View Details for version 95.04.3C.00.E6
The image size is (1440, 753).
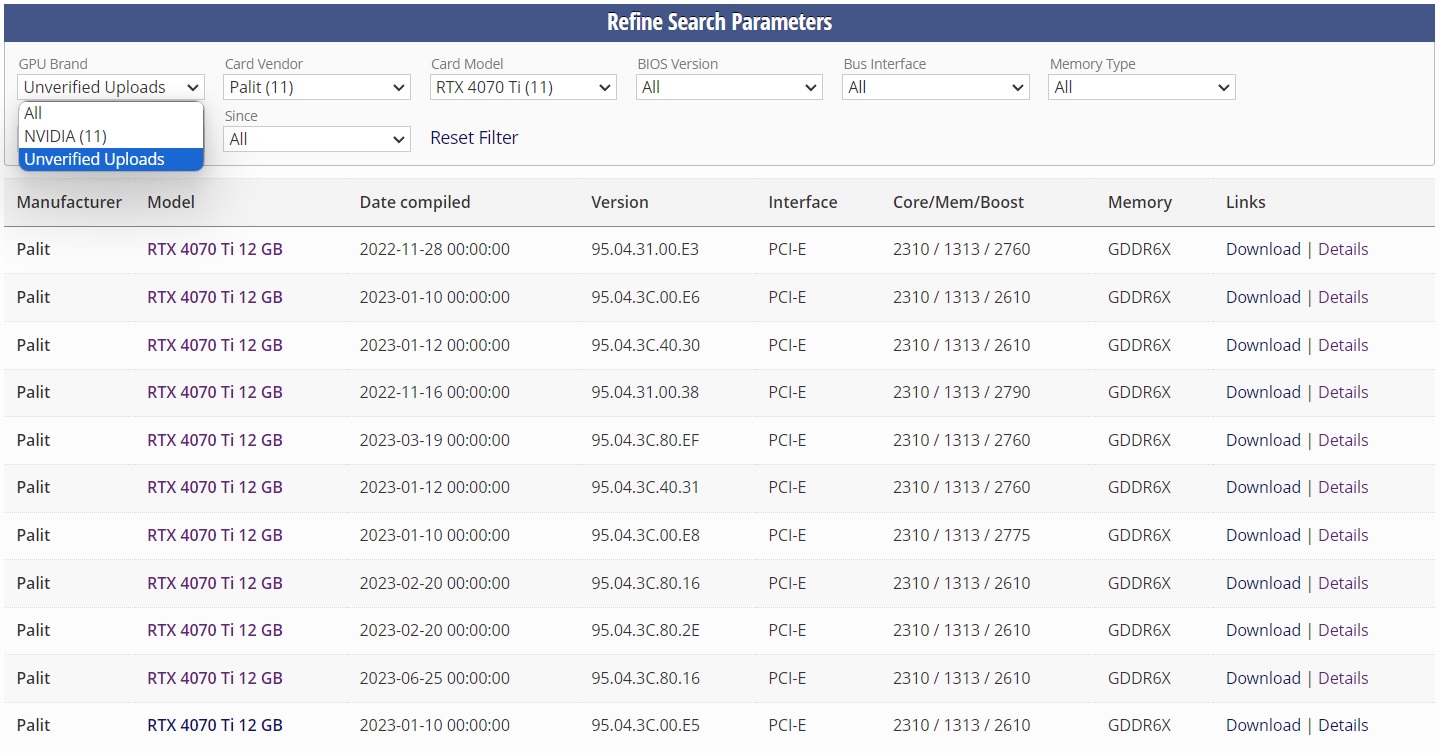[1343, 297]
